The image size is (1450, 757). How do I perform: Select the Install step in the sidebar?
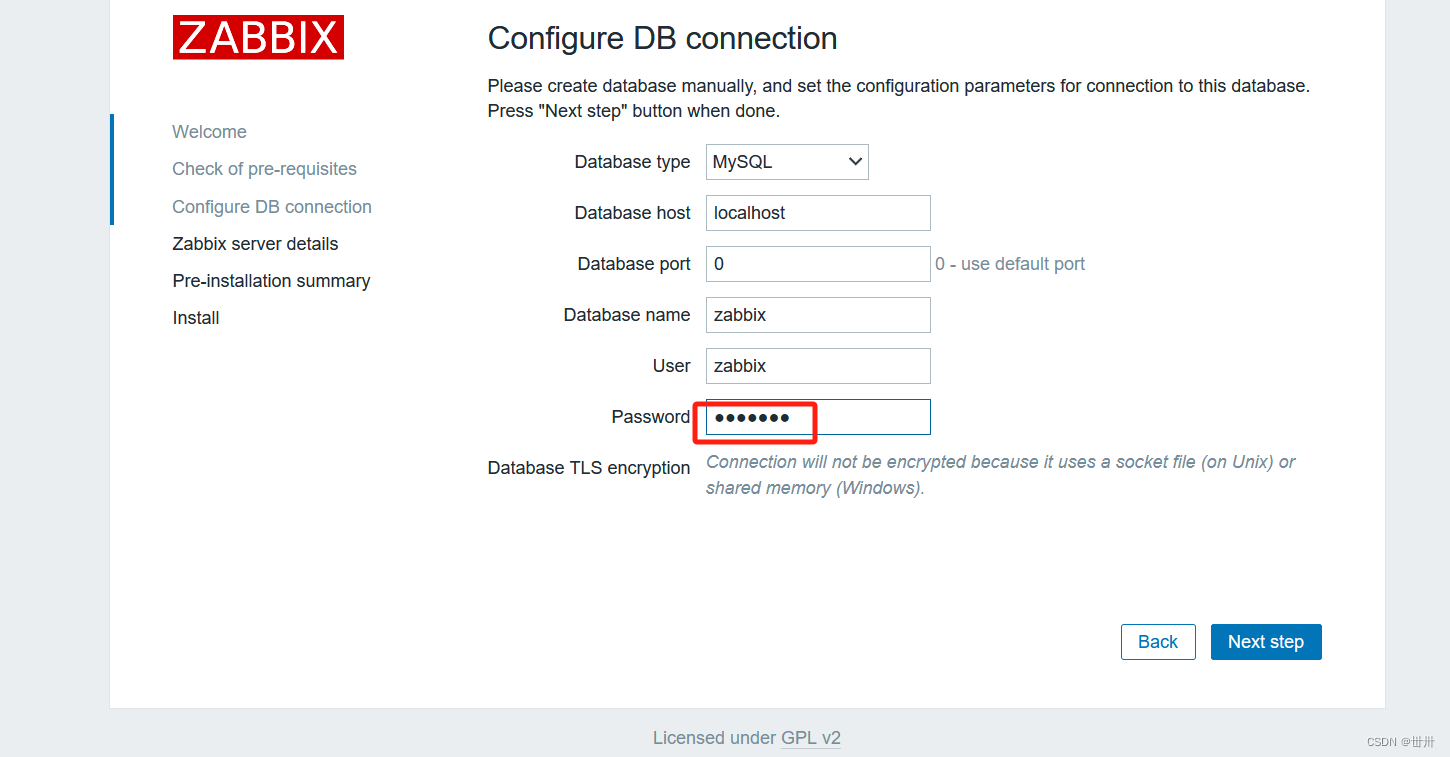(x=195, y=317)
